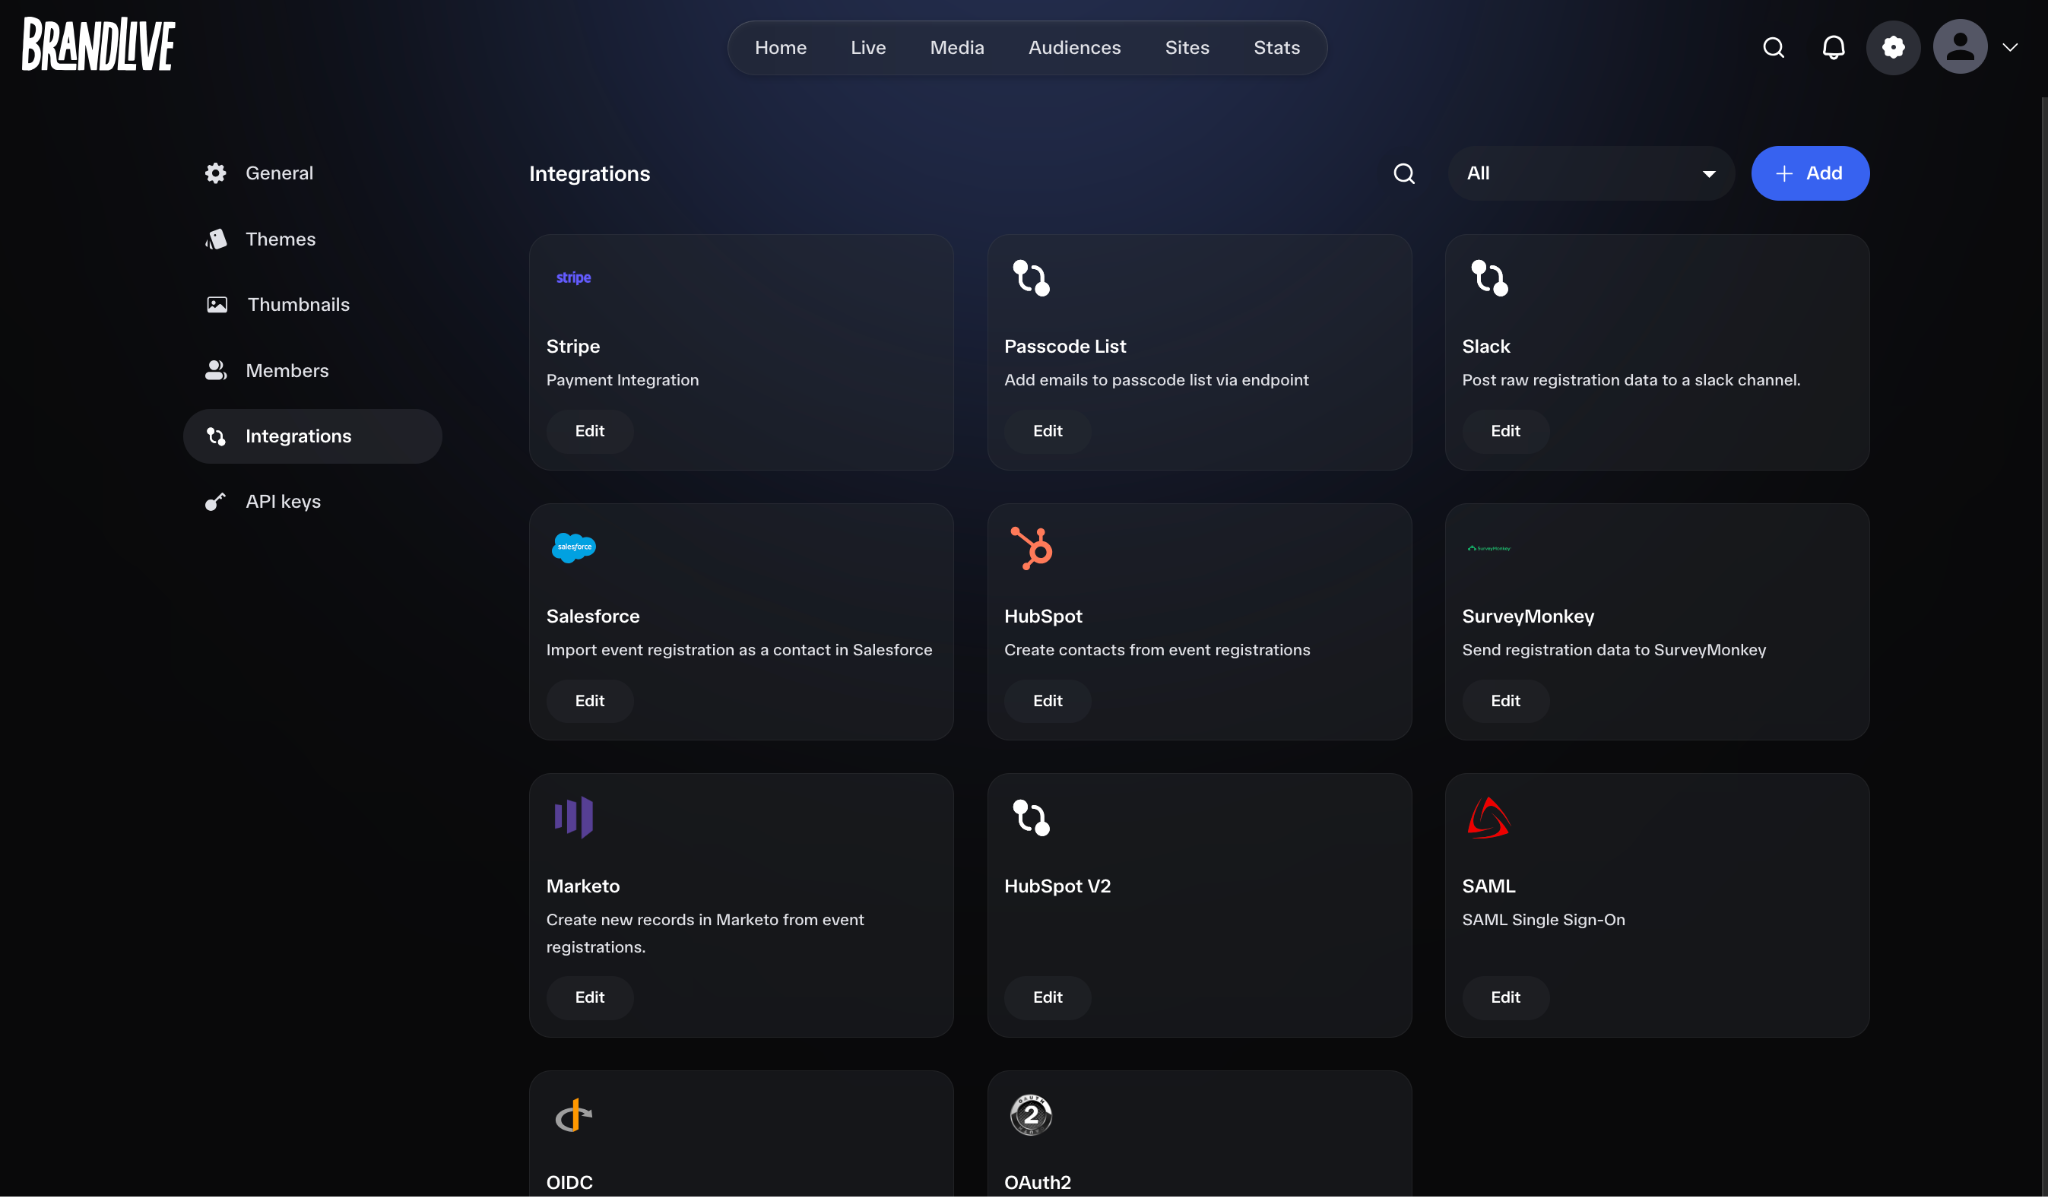Select Integrations in the sidebar
This screenshot has height=1197, width=2048.
coord(313,436)
